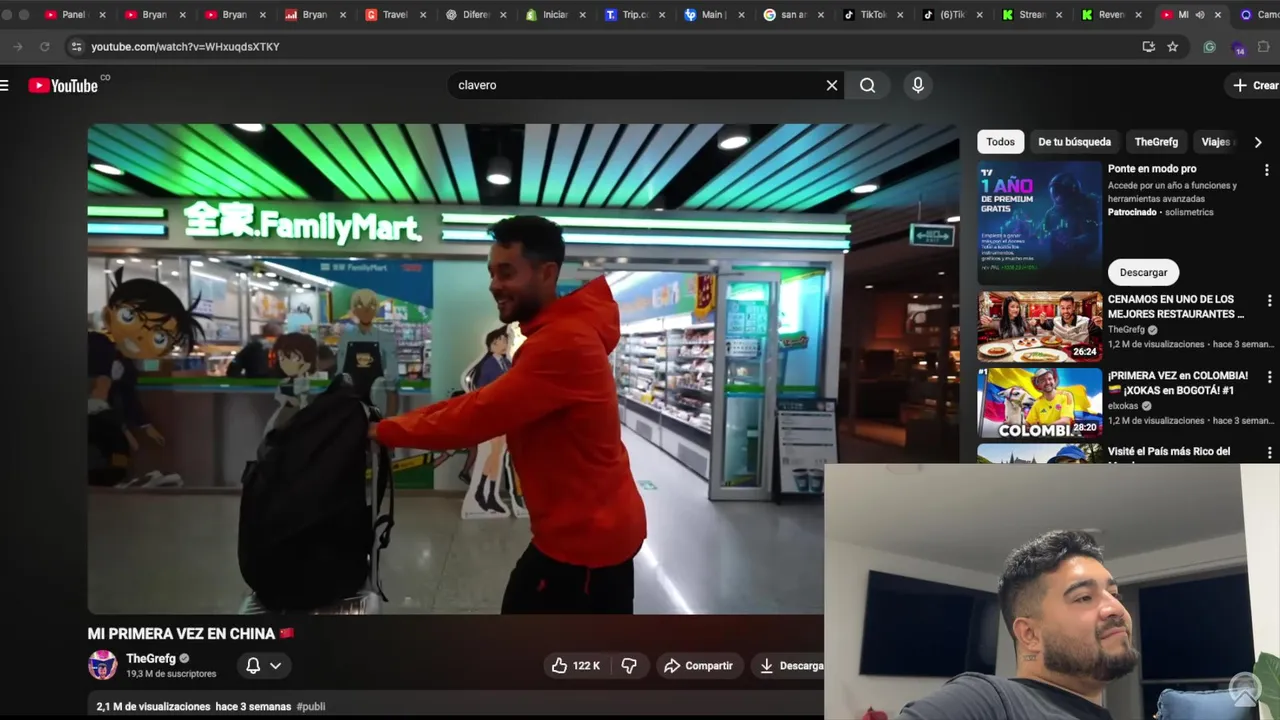Open options menu for 'Ponte en modo pro' ad
Image resolution: width=1280 pixels, height=720 pixels.
pyautogui.click(x=1266, y=170)
